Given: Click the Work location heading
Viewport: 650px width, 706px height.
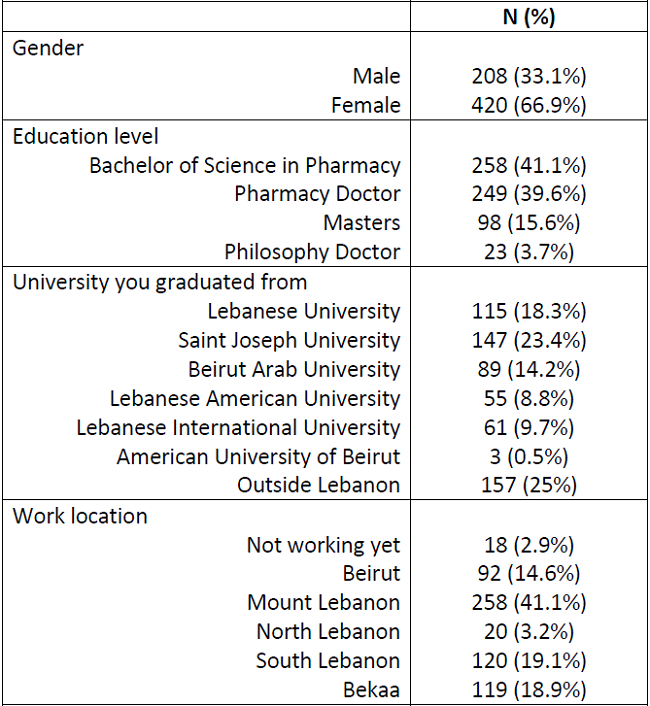Looking at the screenshot, I should [x=80, y=516].
